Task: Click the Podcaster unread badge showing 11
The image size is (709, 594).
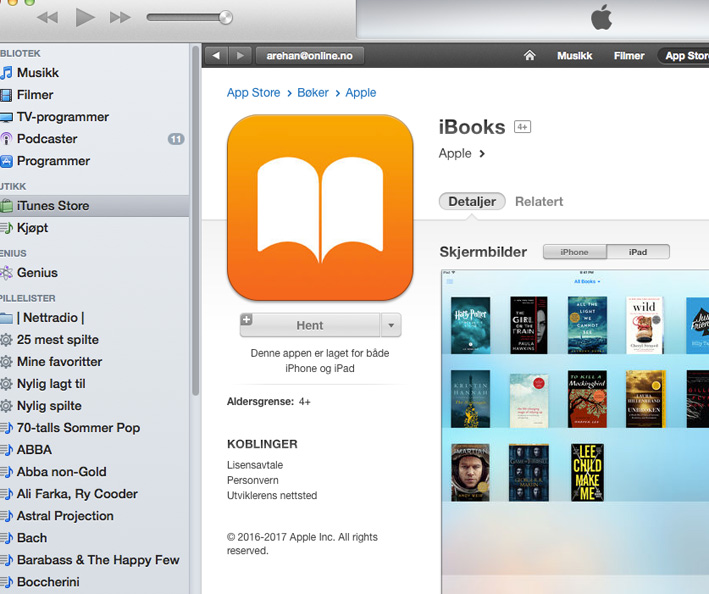Action: click(176, 139)
